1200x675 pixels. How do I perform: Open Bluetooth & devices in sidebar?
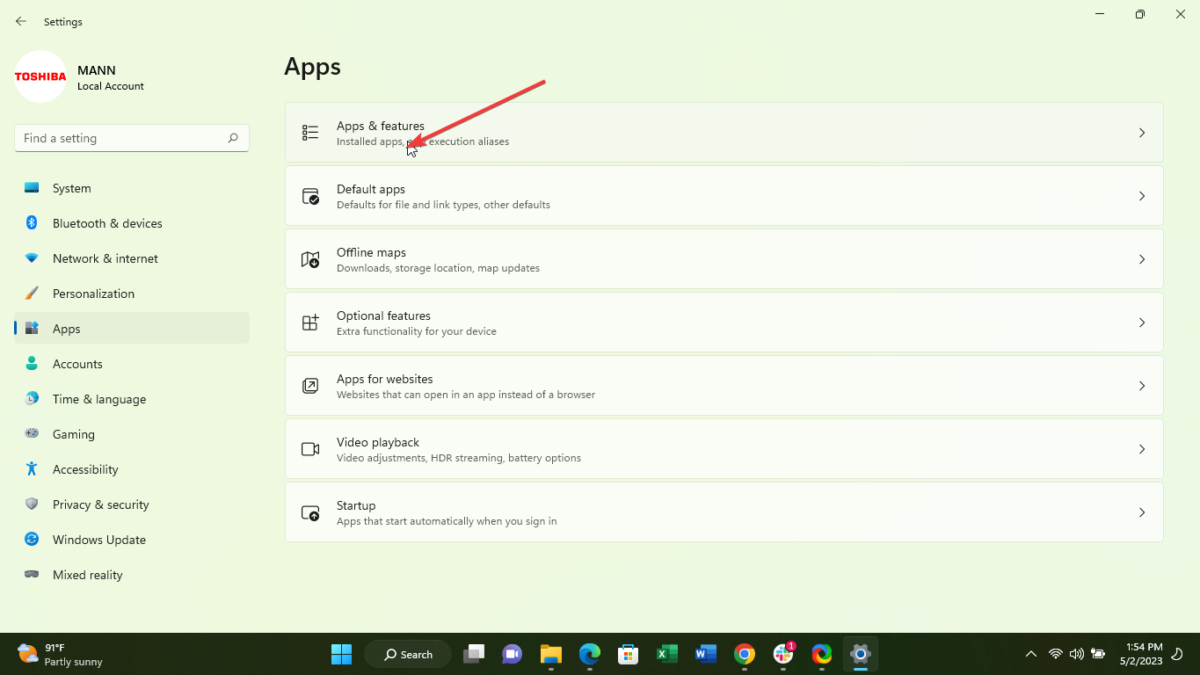tap(132, 223)
